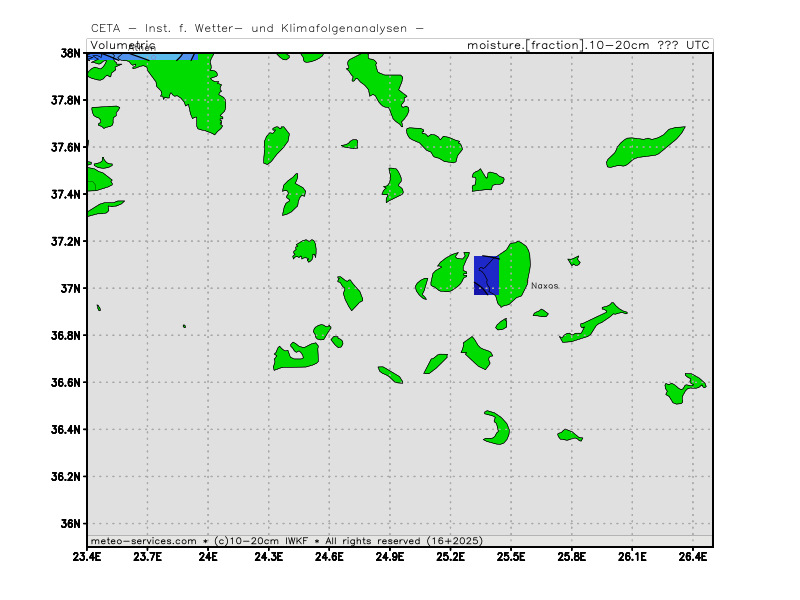Screen dimensions: 800x600
Task: Click the Paros island left of the blue square
Action: coord(449,272)
